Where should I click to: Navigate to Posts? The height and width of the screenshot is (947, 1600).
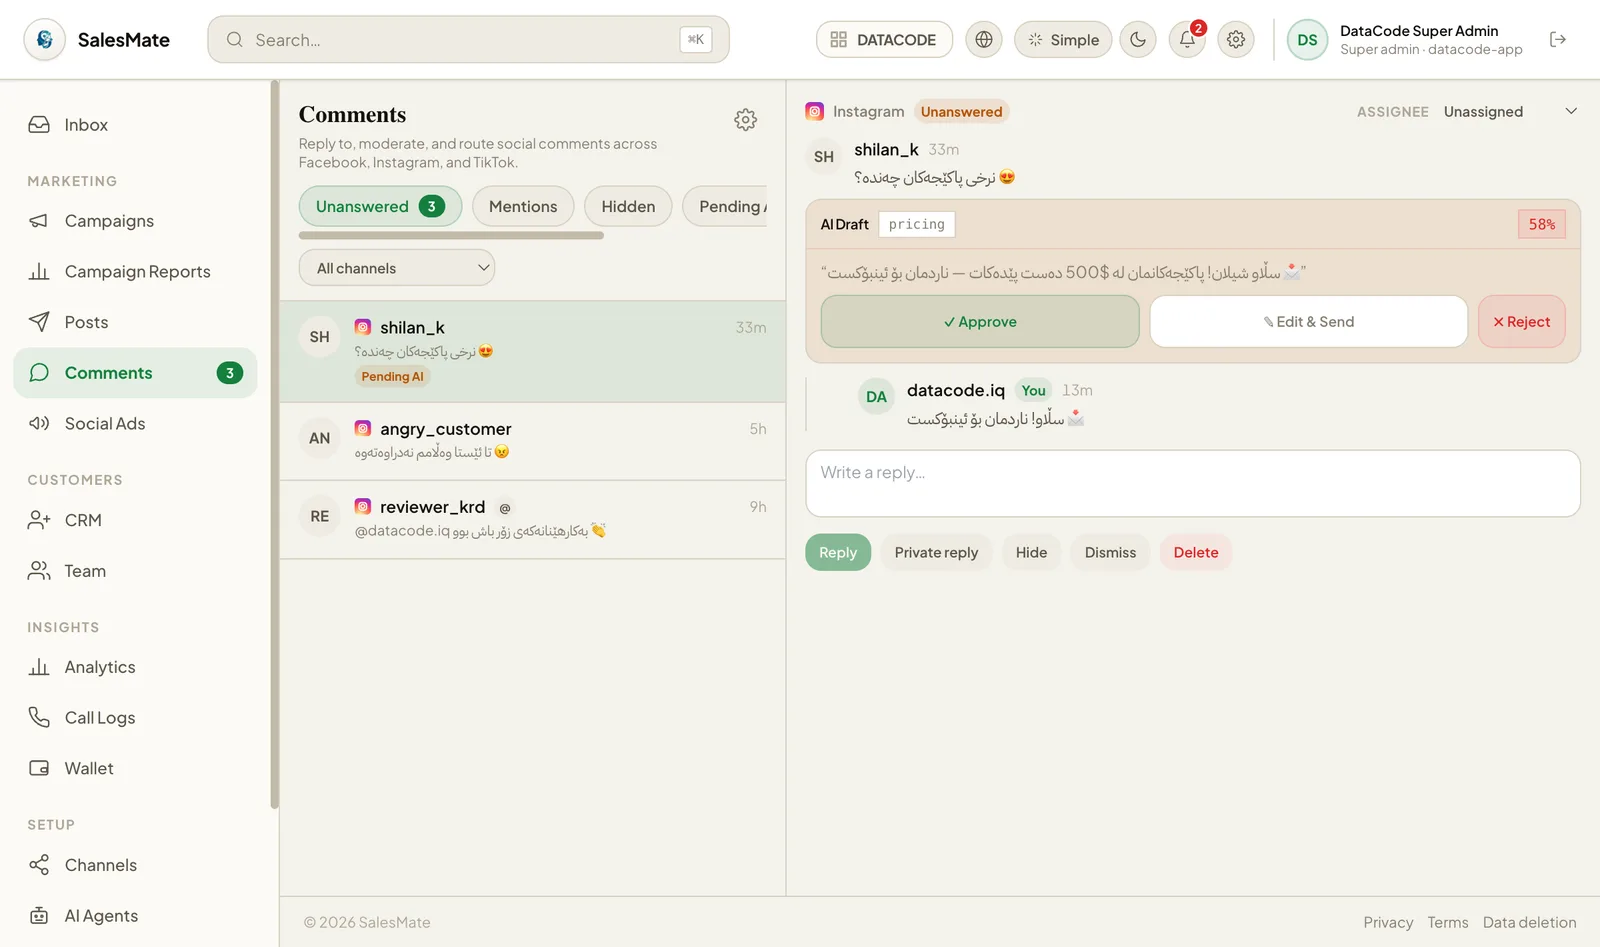135,322
